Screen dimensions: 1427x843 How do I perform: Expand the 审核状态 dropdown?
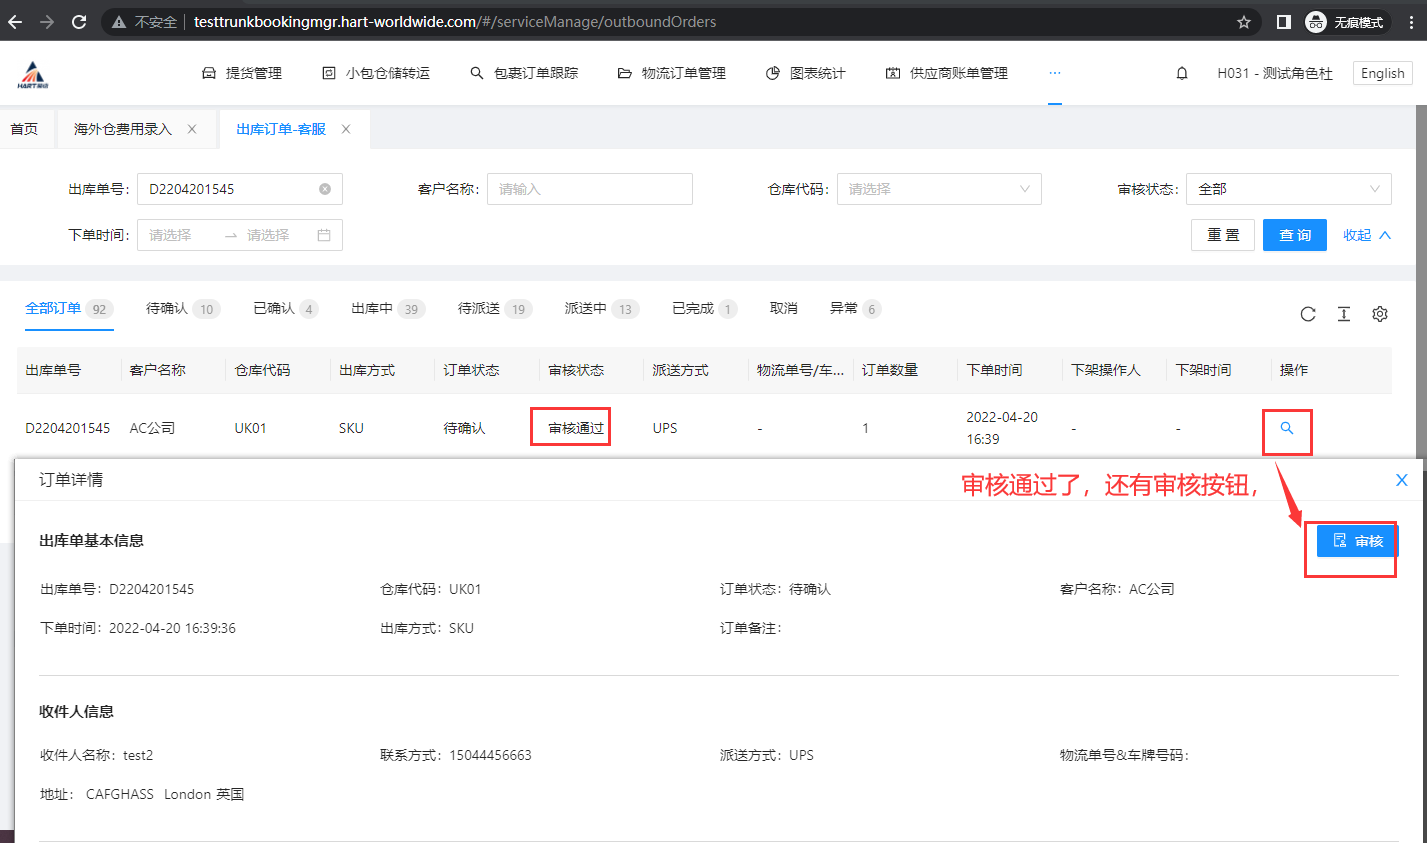pos(1288,189)
